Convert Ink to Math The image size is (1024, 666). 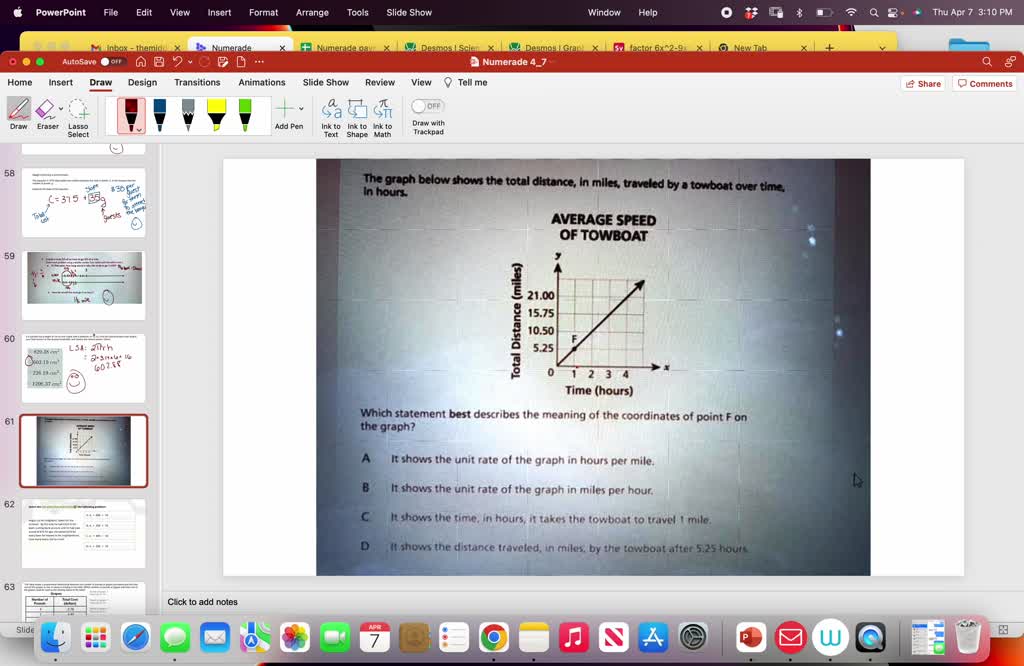pos(383,118)
